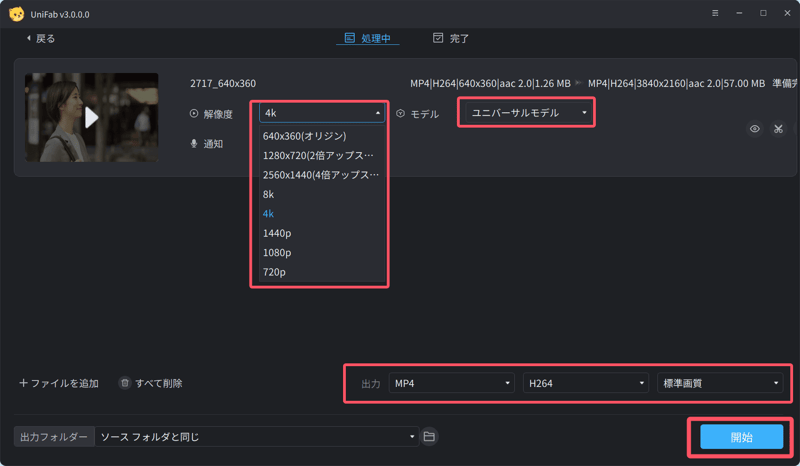Select 8k from resolution list

pyautogui.click(x=268, y=194)
